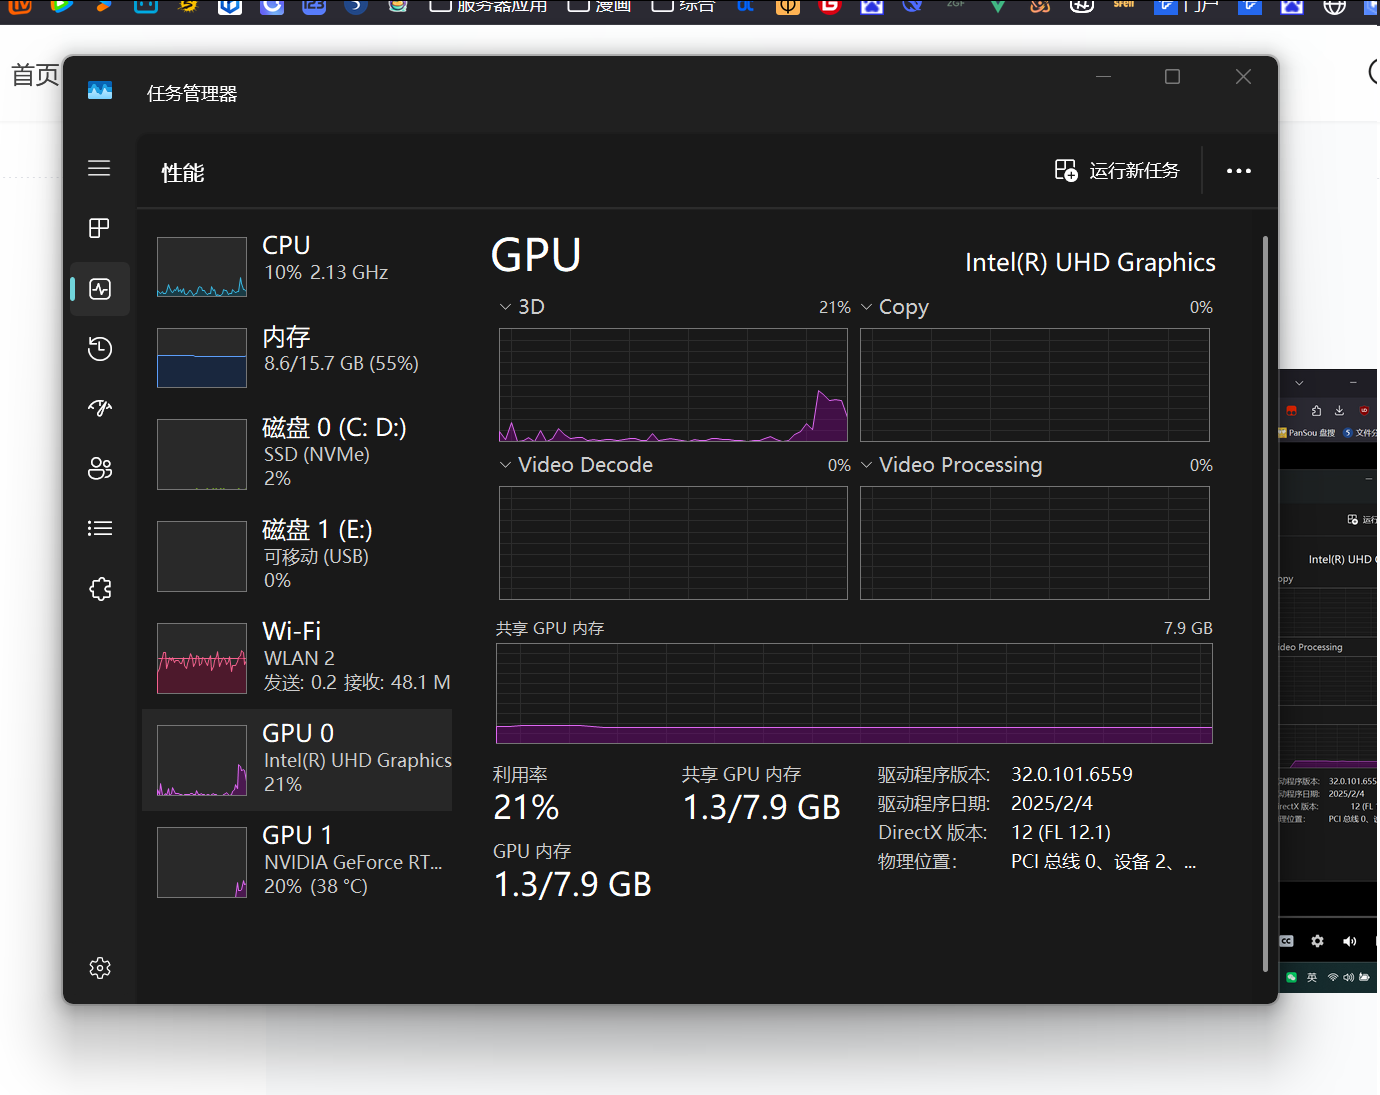Click the vertical scrollbar of the GPU pane

tap(1265, 603)
